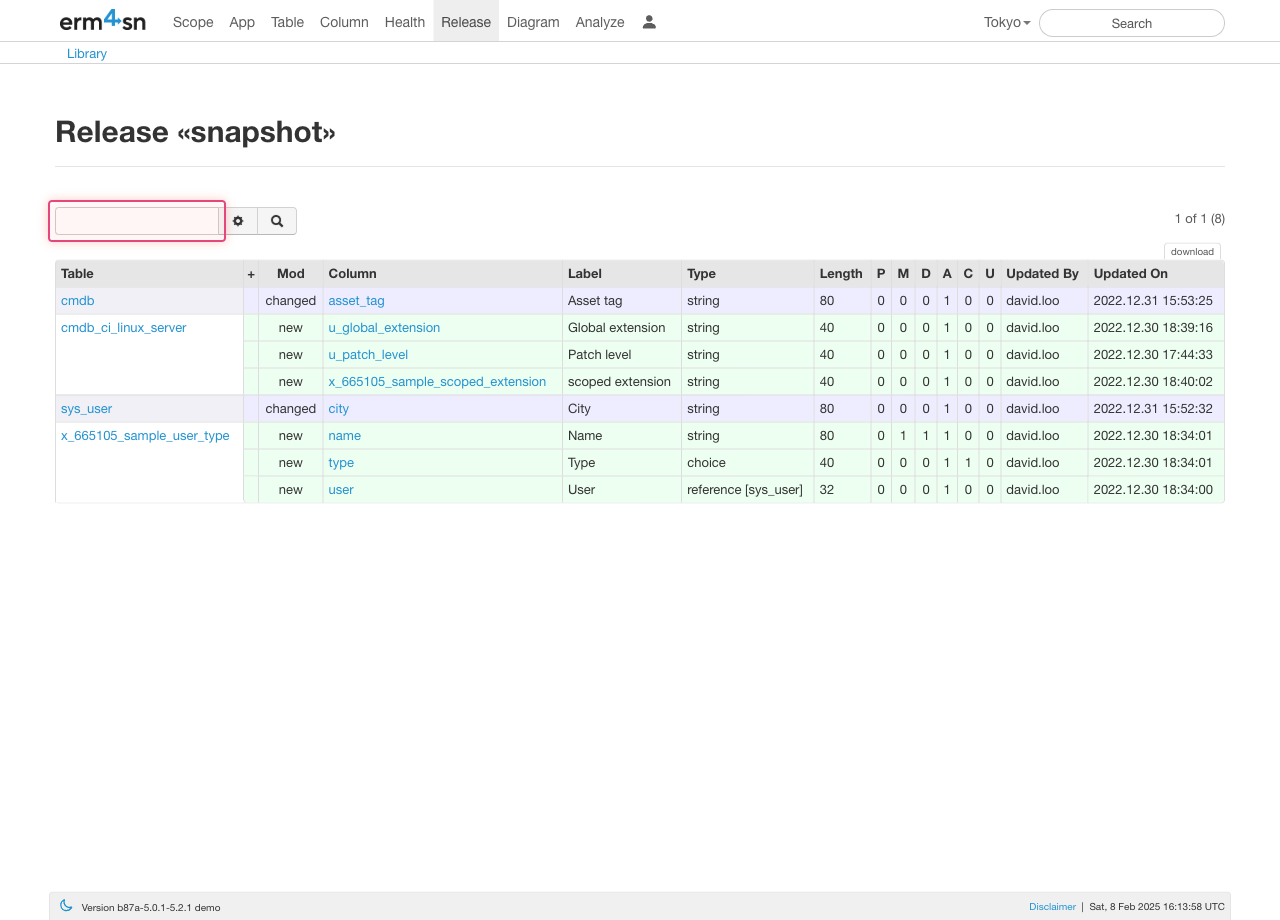
Task: Click the magnifier search button
Action: point(277,221)
